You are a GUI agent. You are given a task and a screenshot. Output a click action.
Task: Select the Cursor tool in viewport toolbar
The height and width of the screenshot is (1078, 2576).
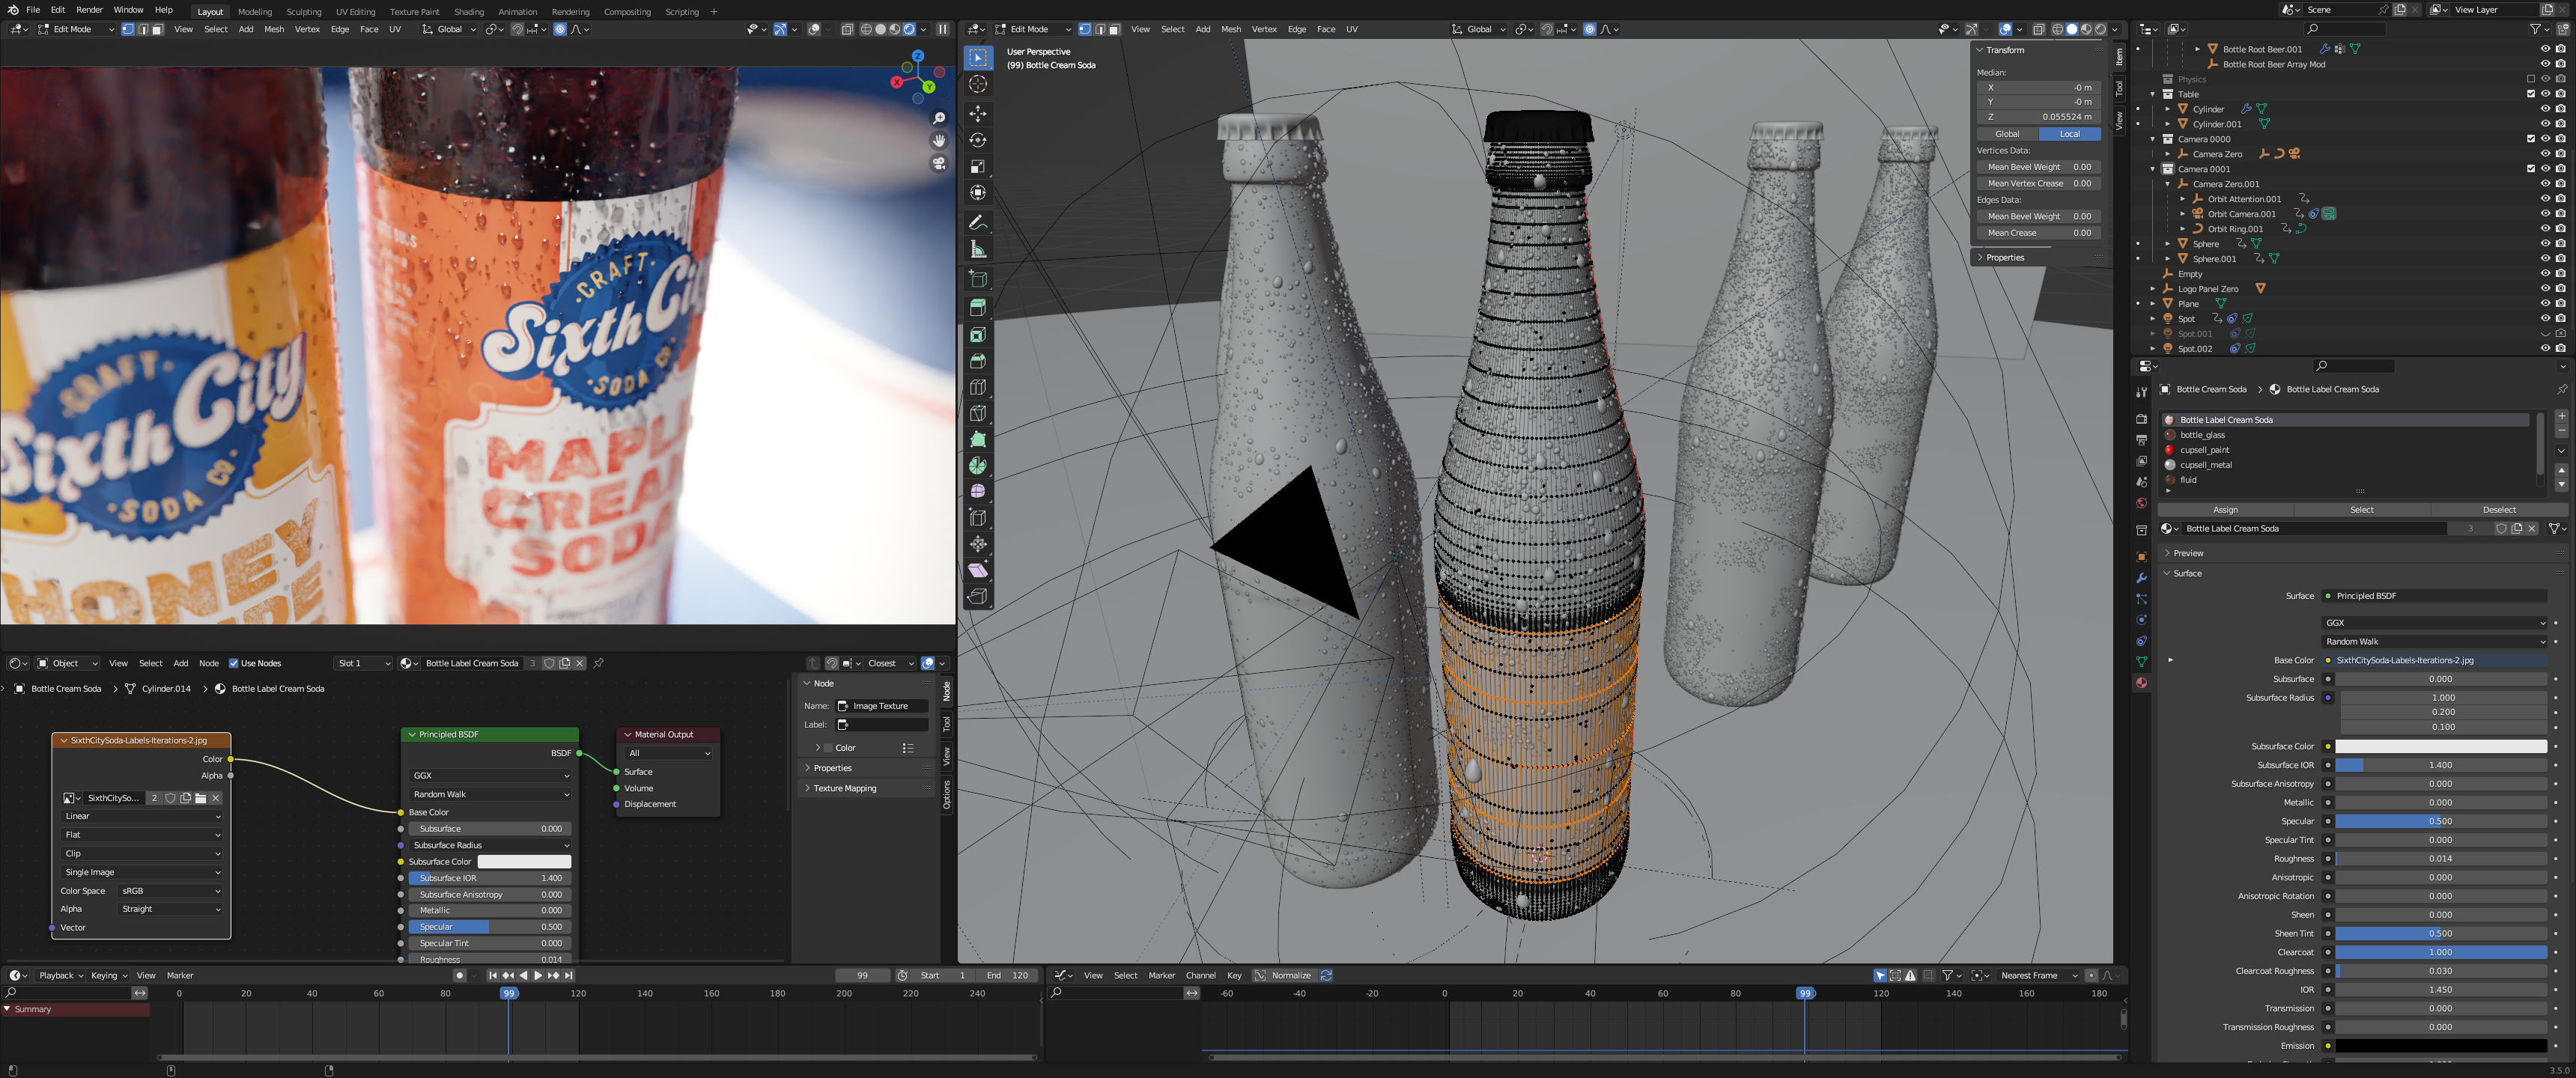click(978, 85)
